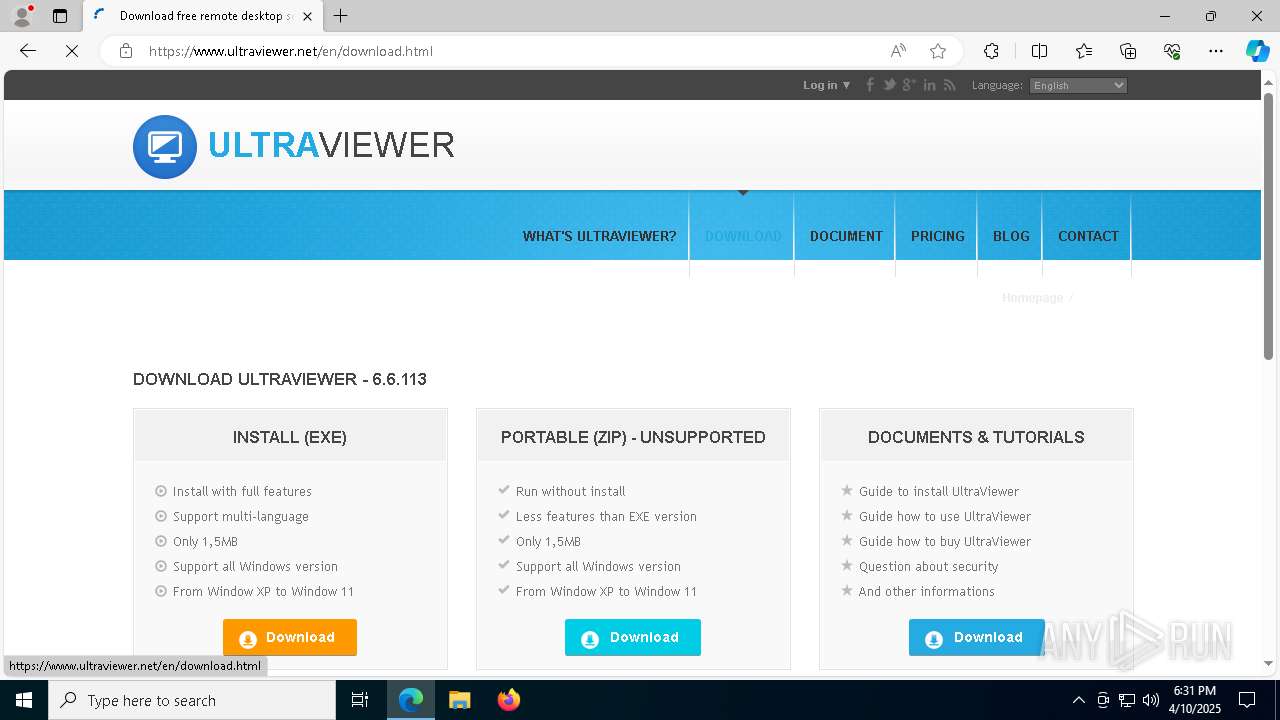Open Edge Settings and more menu
Screen dimensions: 1280x720
pos(1216,51)
